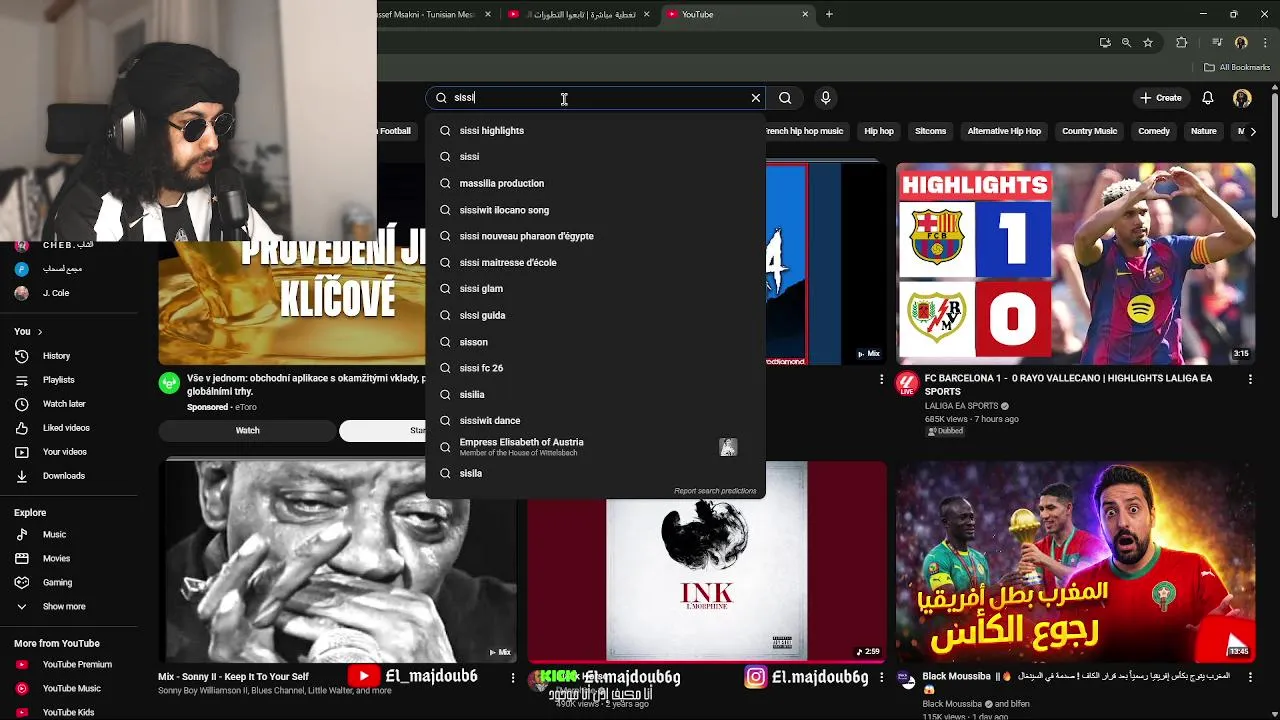1280x720 pixels.
Task: Click the search text field containing sissi
Action: (x=598, y=98)
